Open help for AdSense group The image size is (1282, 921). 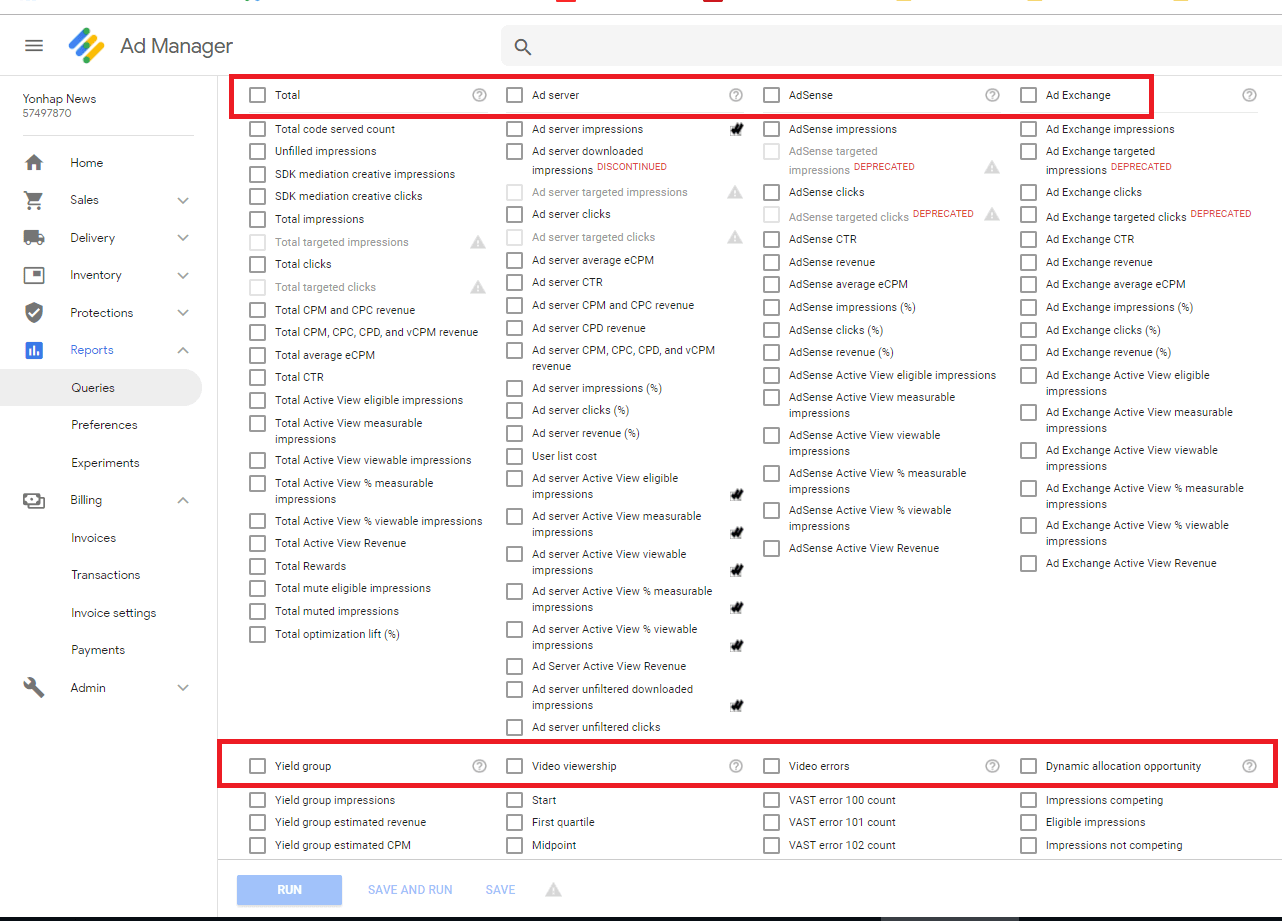992,95
